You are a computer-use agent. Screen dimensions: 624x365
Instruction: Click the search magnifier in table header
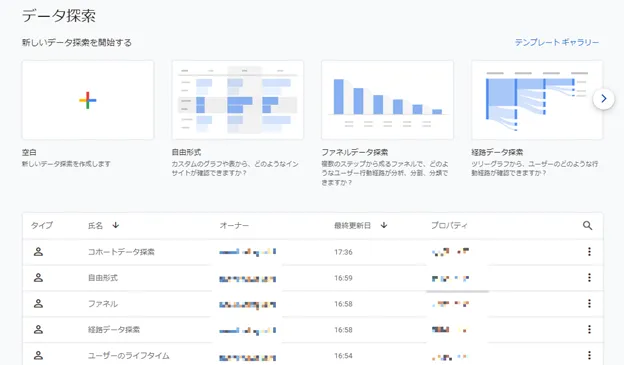click(x=587, y=226)
